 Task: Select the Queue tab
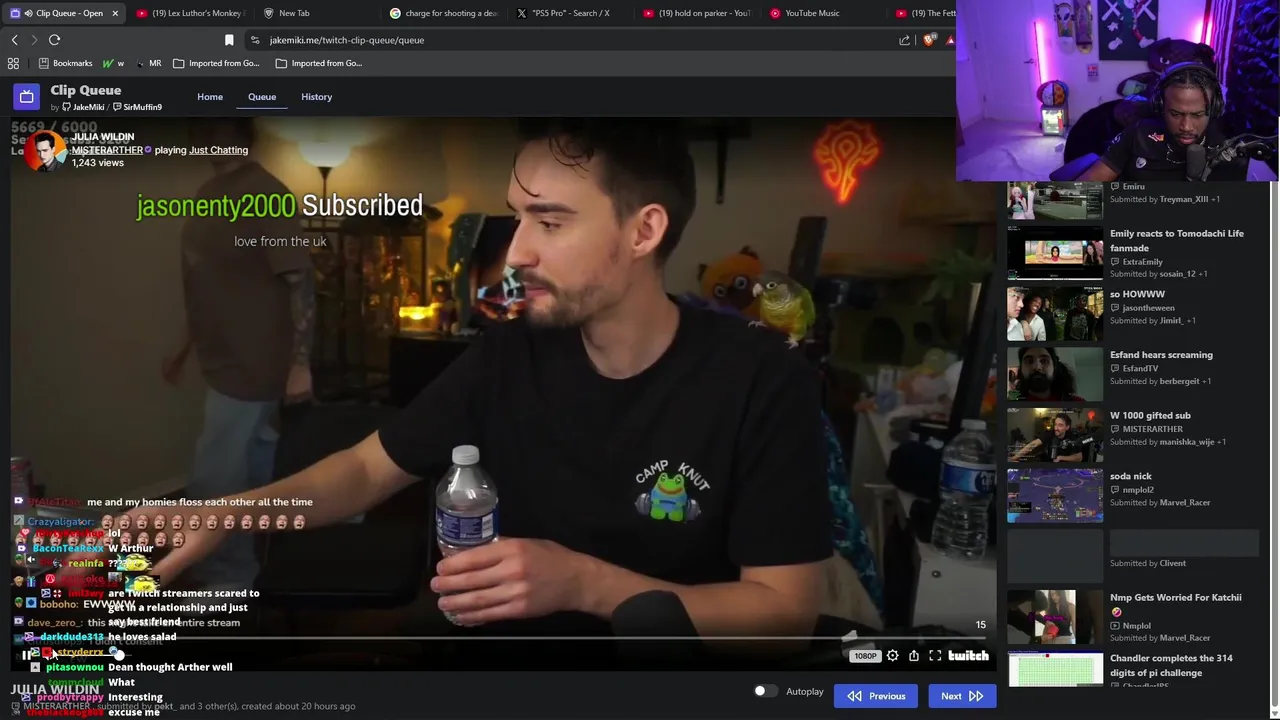coord(262,97)
